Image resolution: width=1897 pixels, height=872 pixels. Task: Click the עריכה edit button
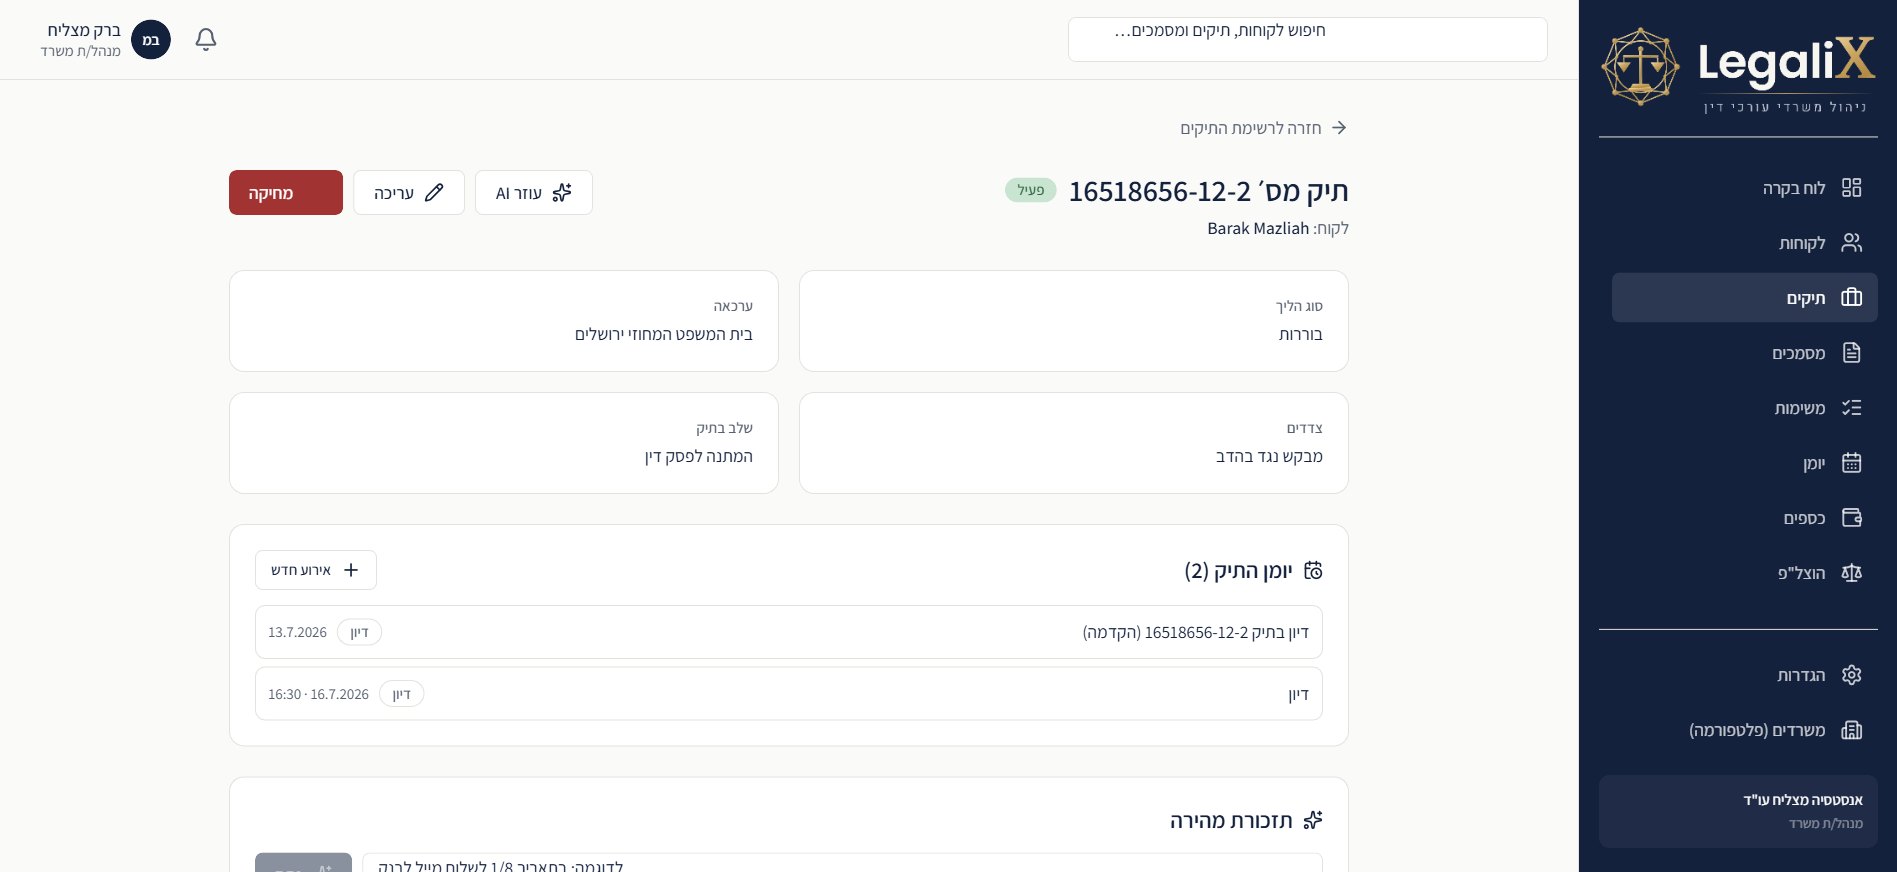409,193
